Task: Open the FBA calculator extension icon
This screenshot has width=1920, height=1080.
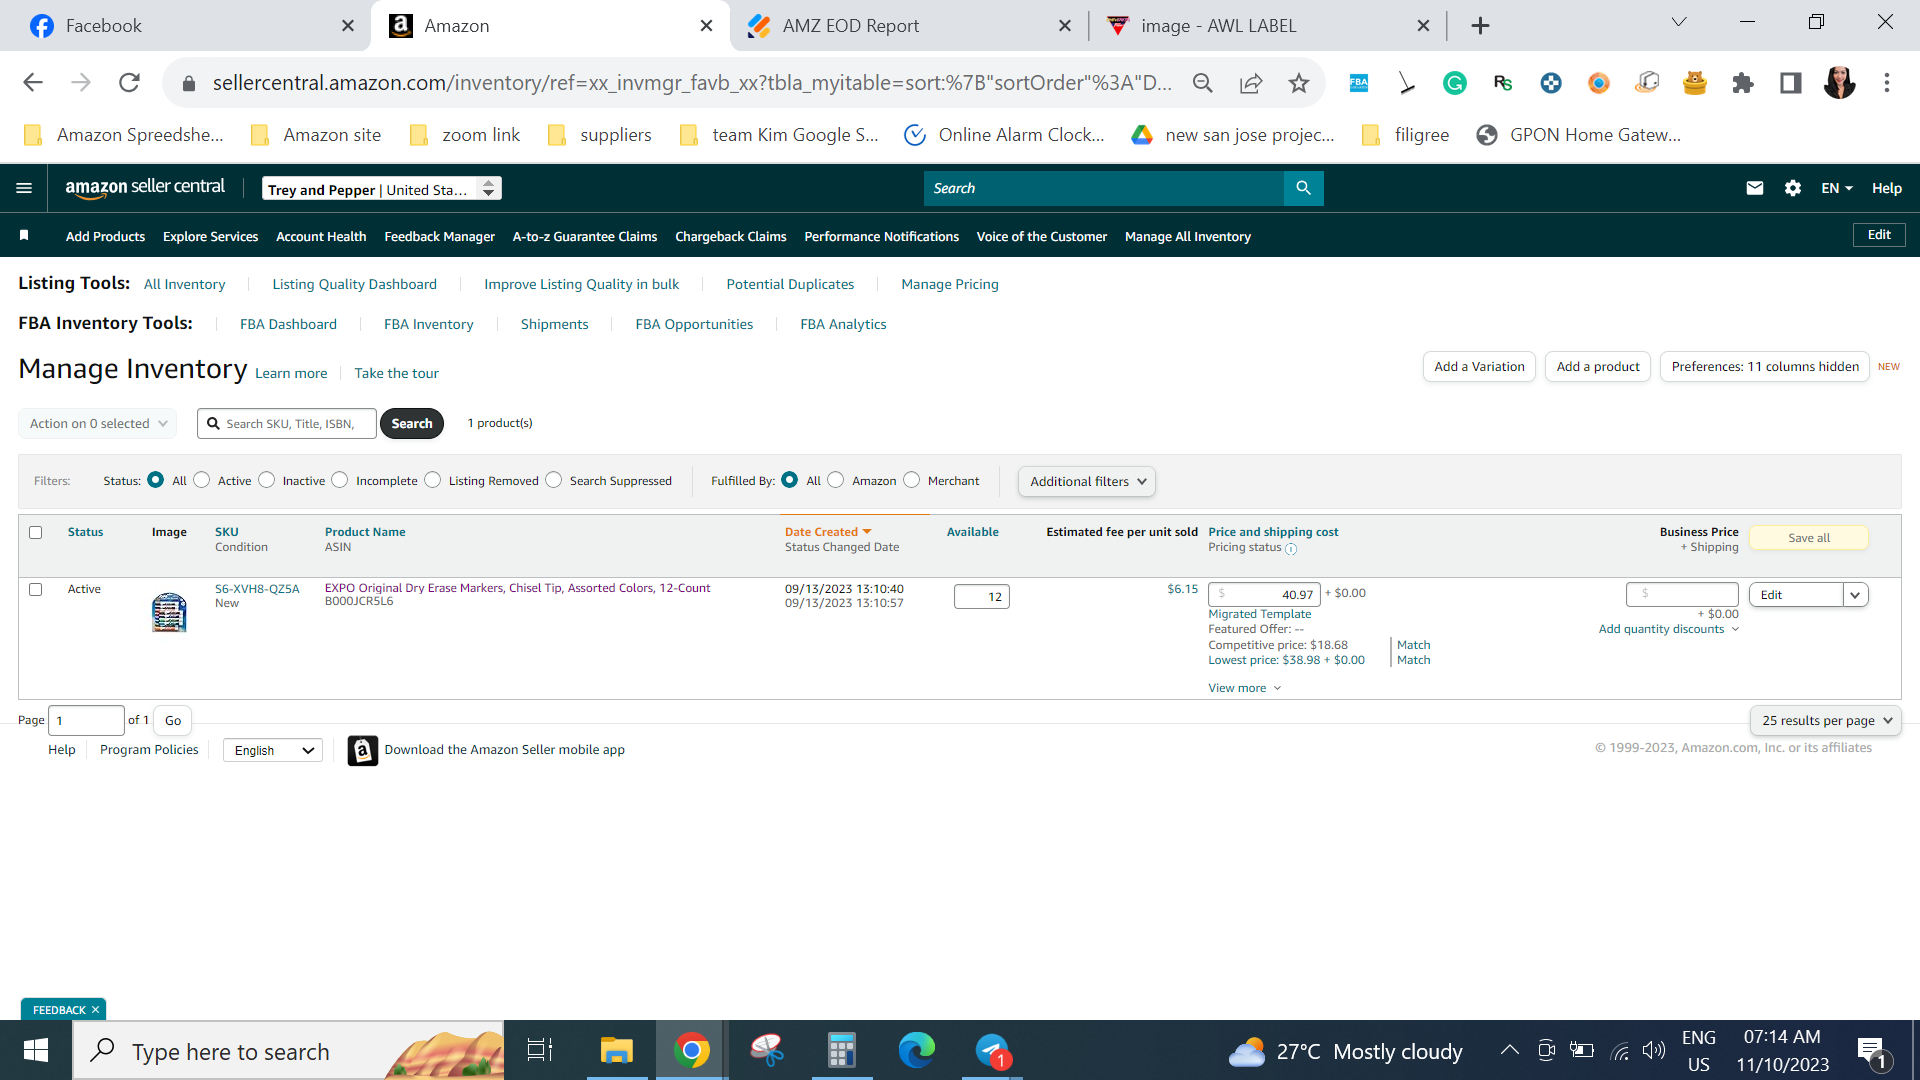Action: 1358,83
